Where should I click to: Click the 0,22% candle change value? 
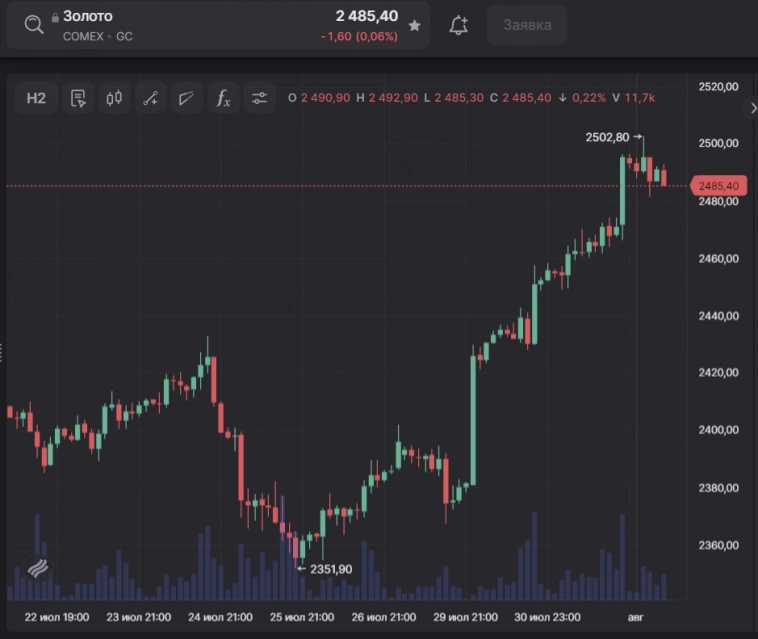(588, 98)
